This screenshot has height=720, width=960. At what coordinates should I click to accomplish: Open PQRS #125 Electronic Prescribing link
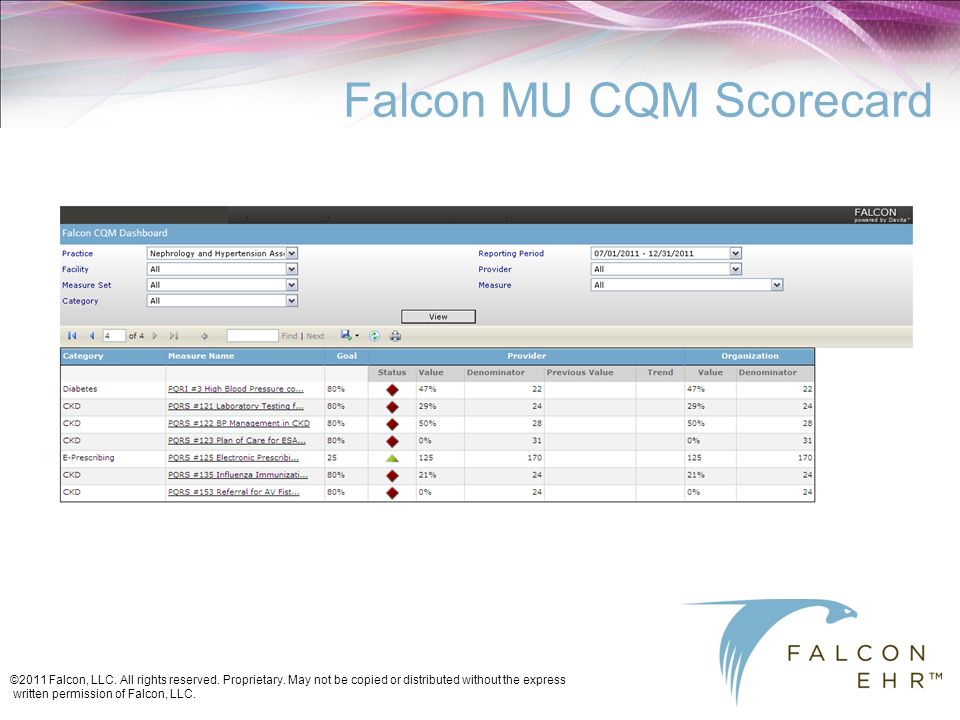[x=233, y=457]
